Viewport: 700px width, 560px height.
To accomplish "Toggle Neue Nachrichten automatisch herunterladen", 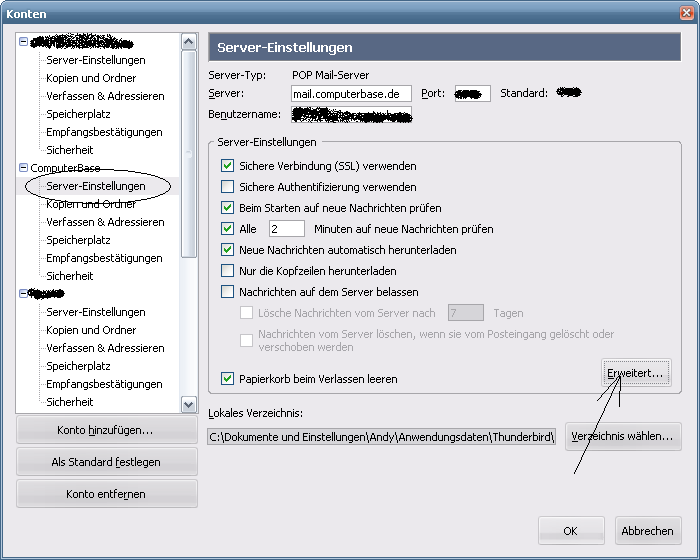I will (x=227, y=250).
